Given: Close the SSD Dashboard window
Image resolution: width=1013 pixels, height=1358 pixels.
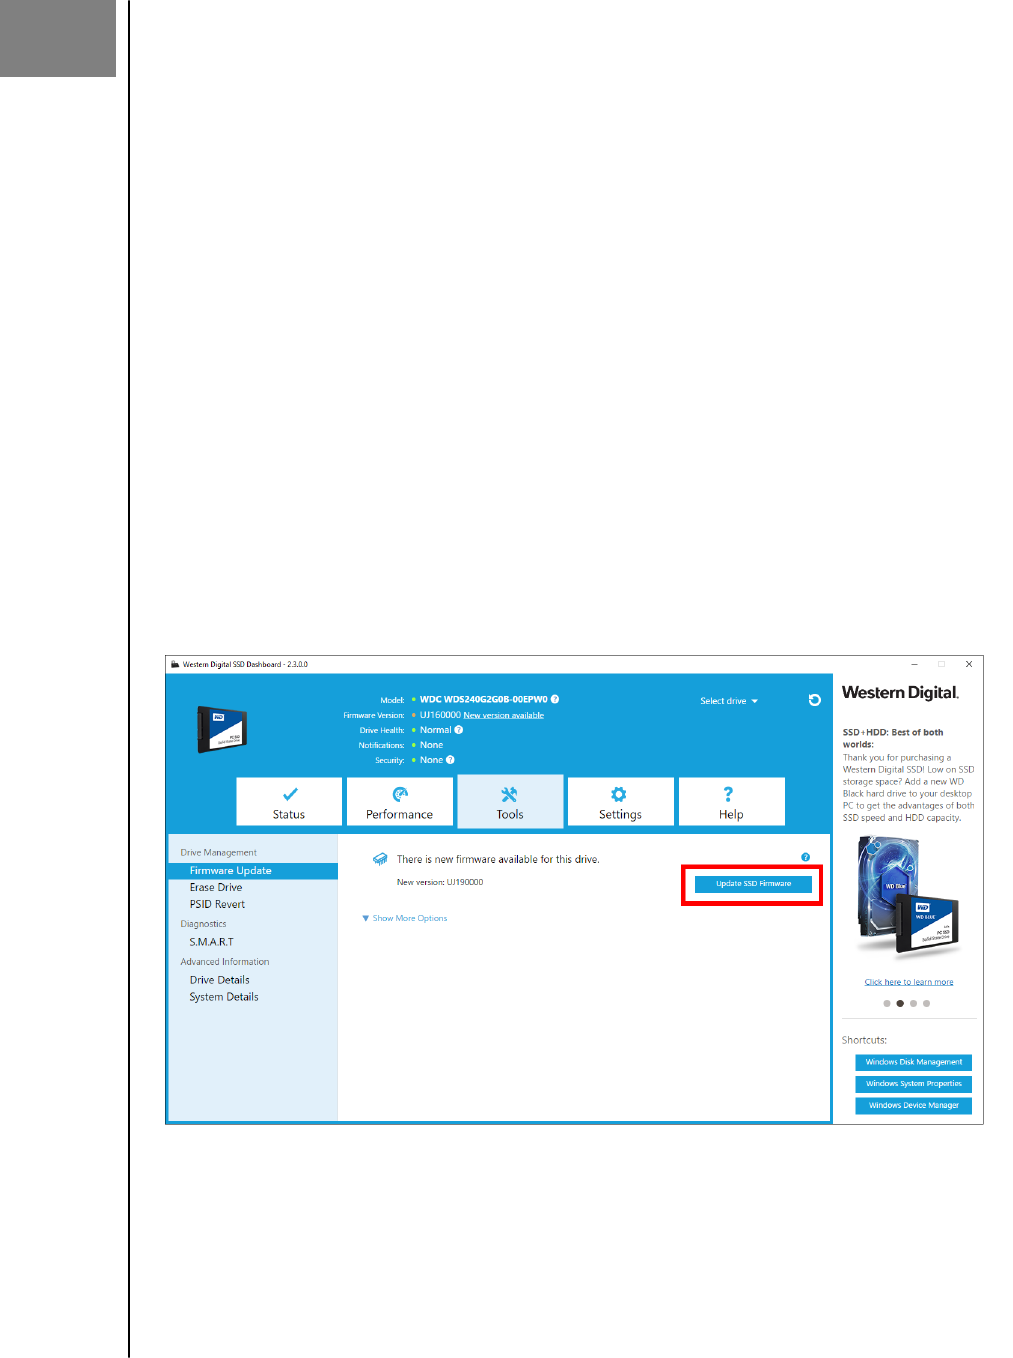Looking at the screenshot, I should click(969, 664).
